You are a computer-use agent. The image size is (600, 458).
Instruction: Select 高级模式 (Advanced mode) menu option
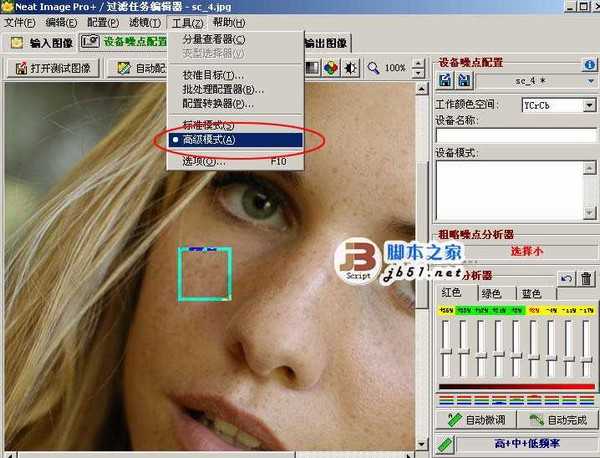point(209,140)
